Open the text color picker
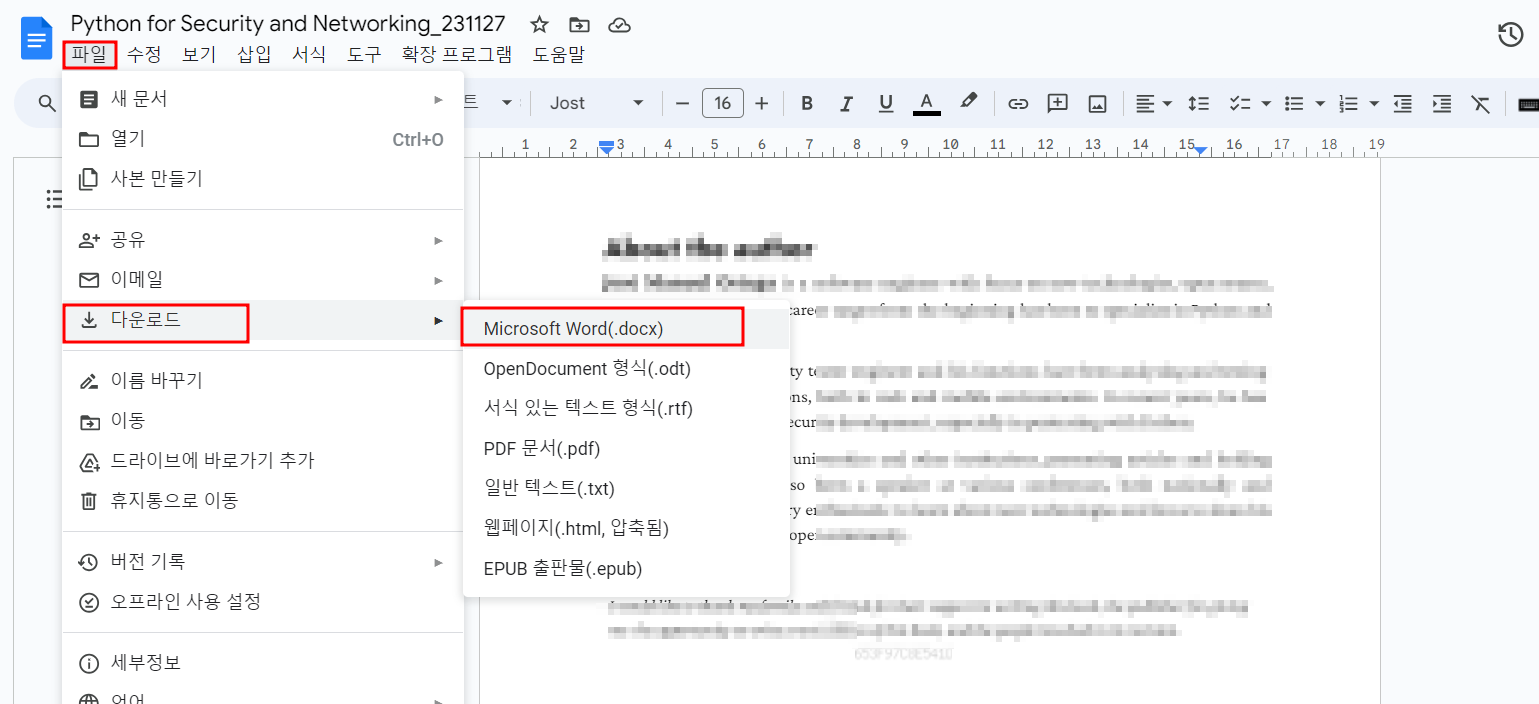Image resolution: width=1539 pixels, height=704 pixels. 927,103
